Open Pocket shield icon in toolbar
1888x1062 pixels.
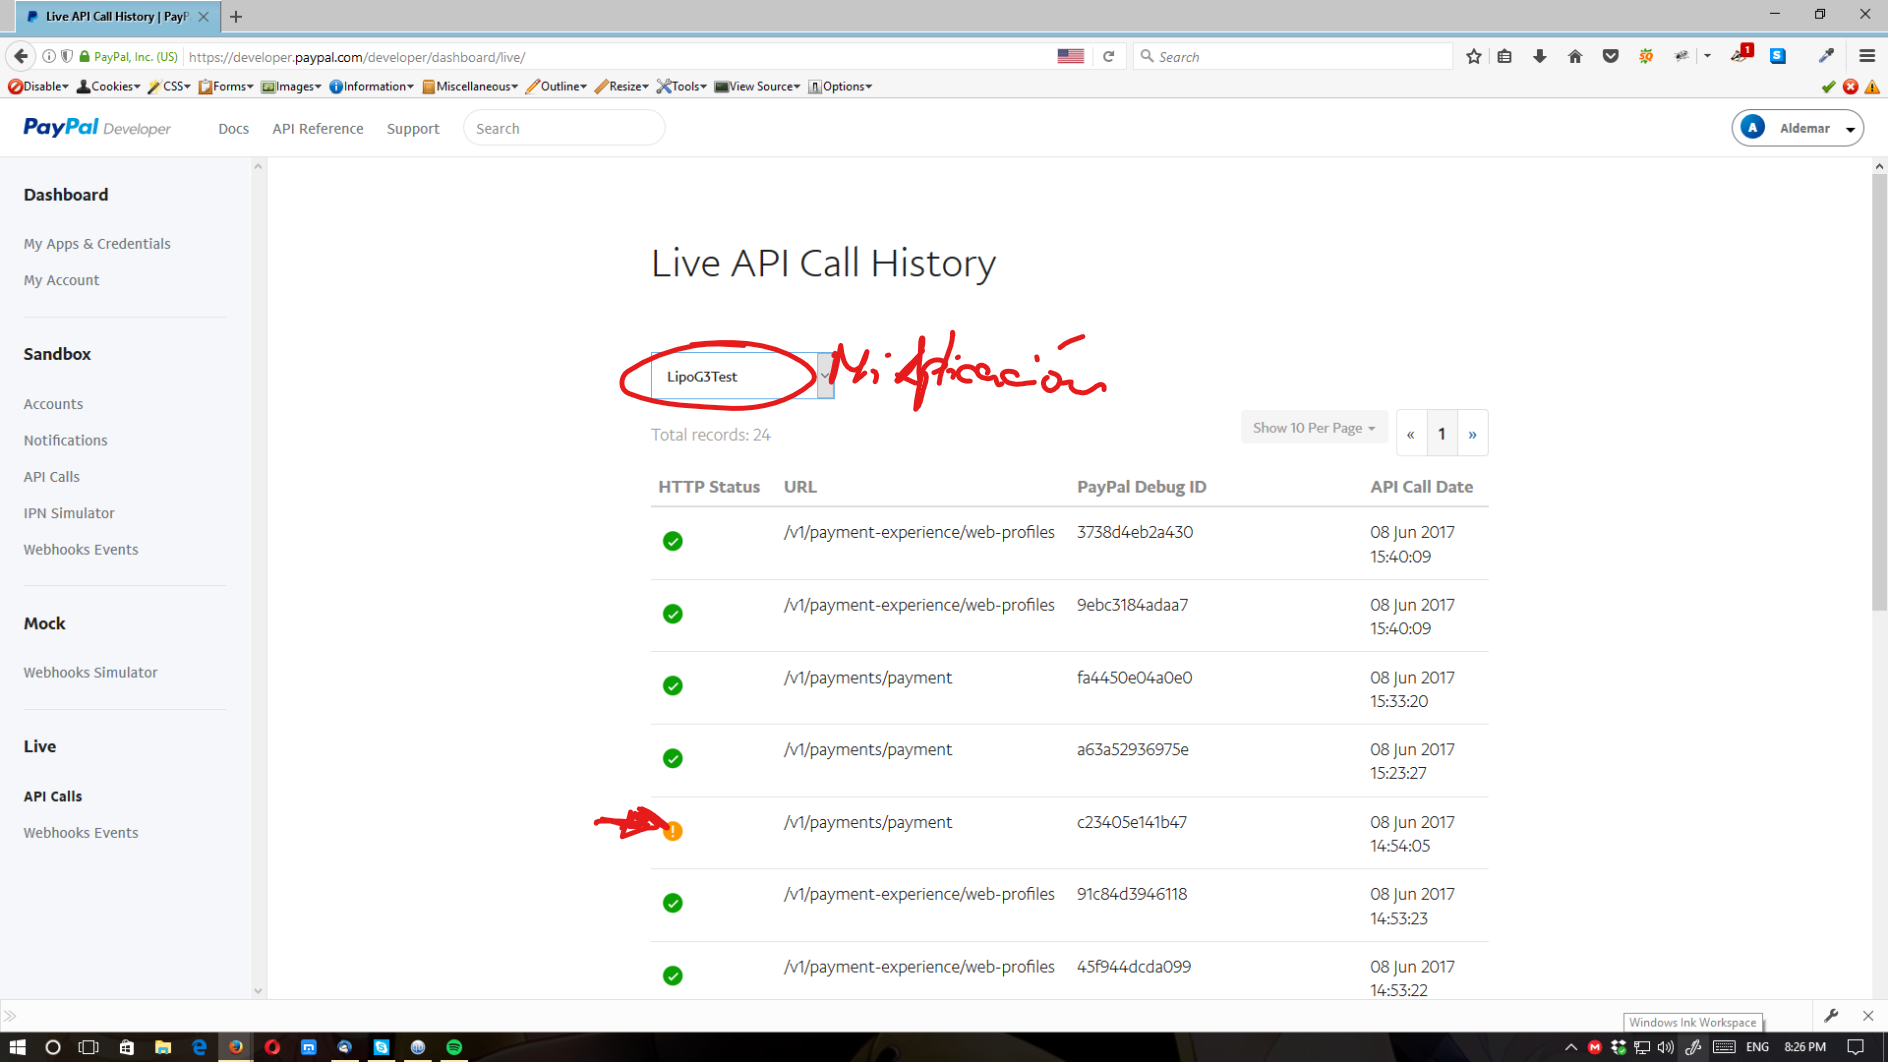tap(1610, 57)
